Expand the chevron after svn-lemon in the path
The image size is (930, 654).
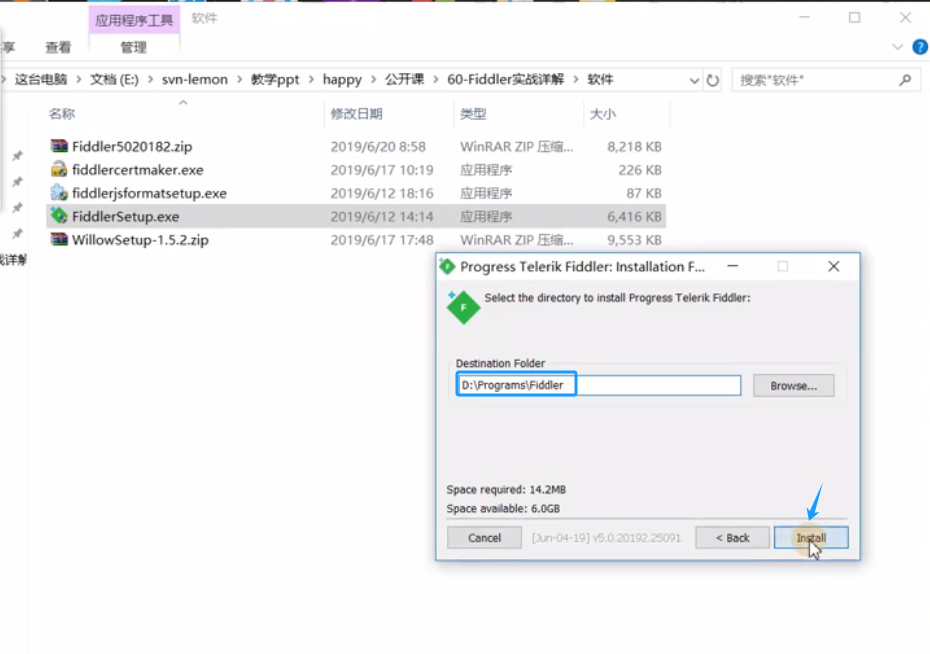click(239, 79)
